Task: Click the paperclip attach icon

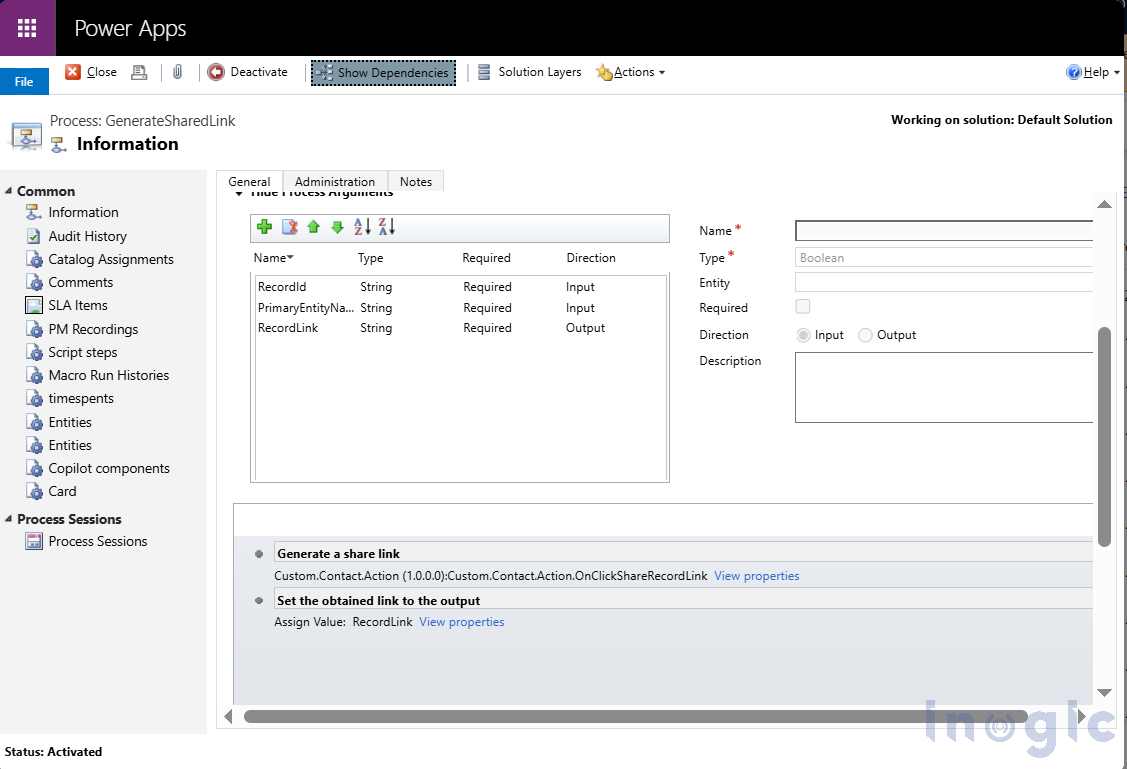Action: (x=178, y=72)
